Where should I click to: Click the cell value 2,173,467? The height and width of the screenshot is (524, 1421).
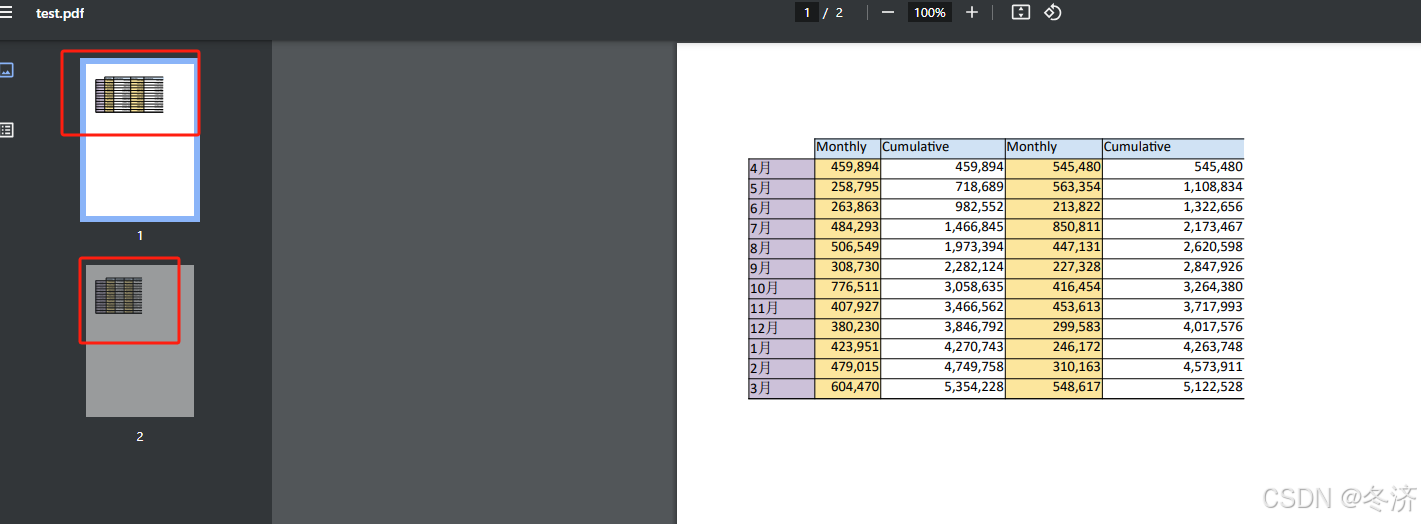pyautogui.click(x=1212, y=227)
